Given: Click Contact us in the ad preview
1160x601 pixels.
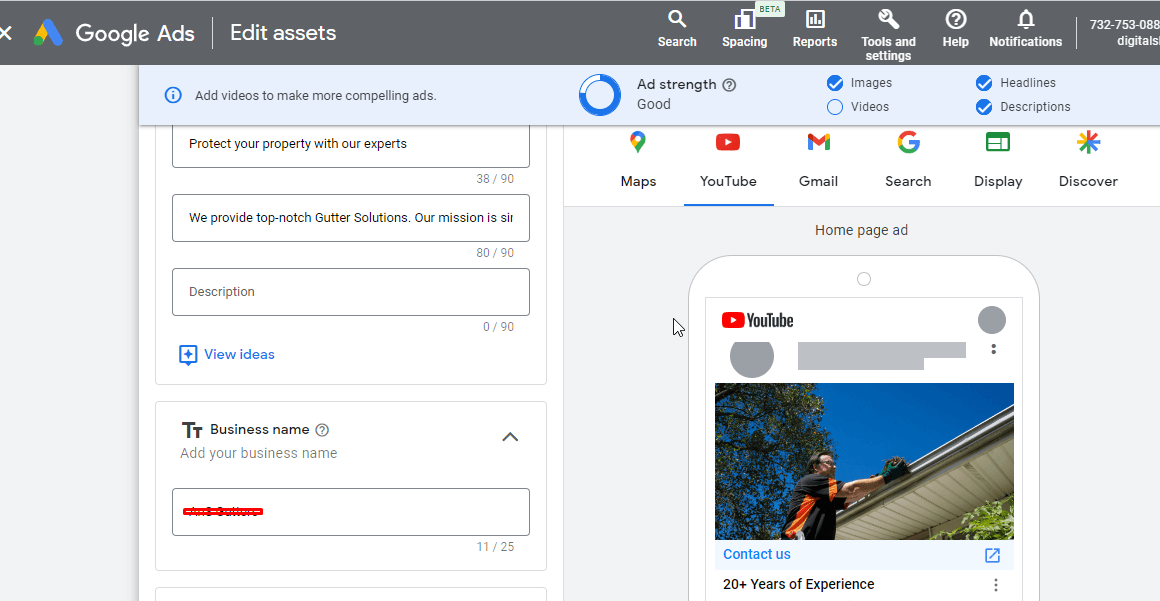Looking at the screenshot, I should (757, 554).
